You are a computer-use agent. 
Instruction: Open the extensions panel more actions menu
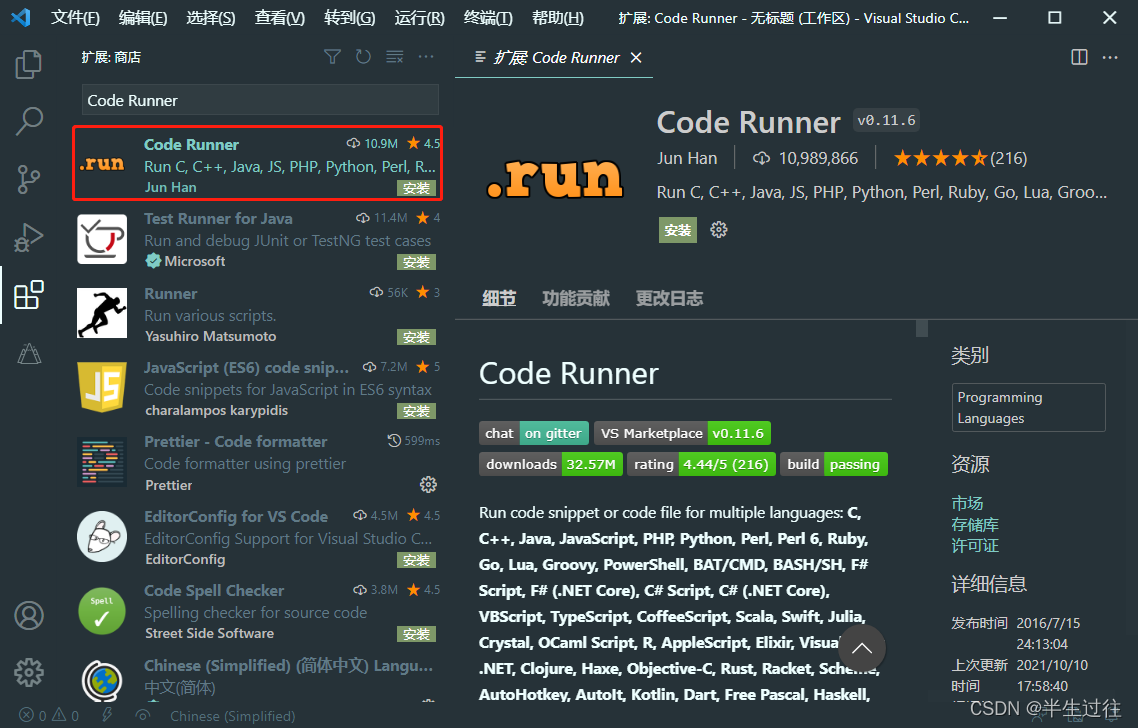point(426,57)
